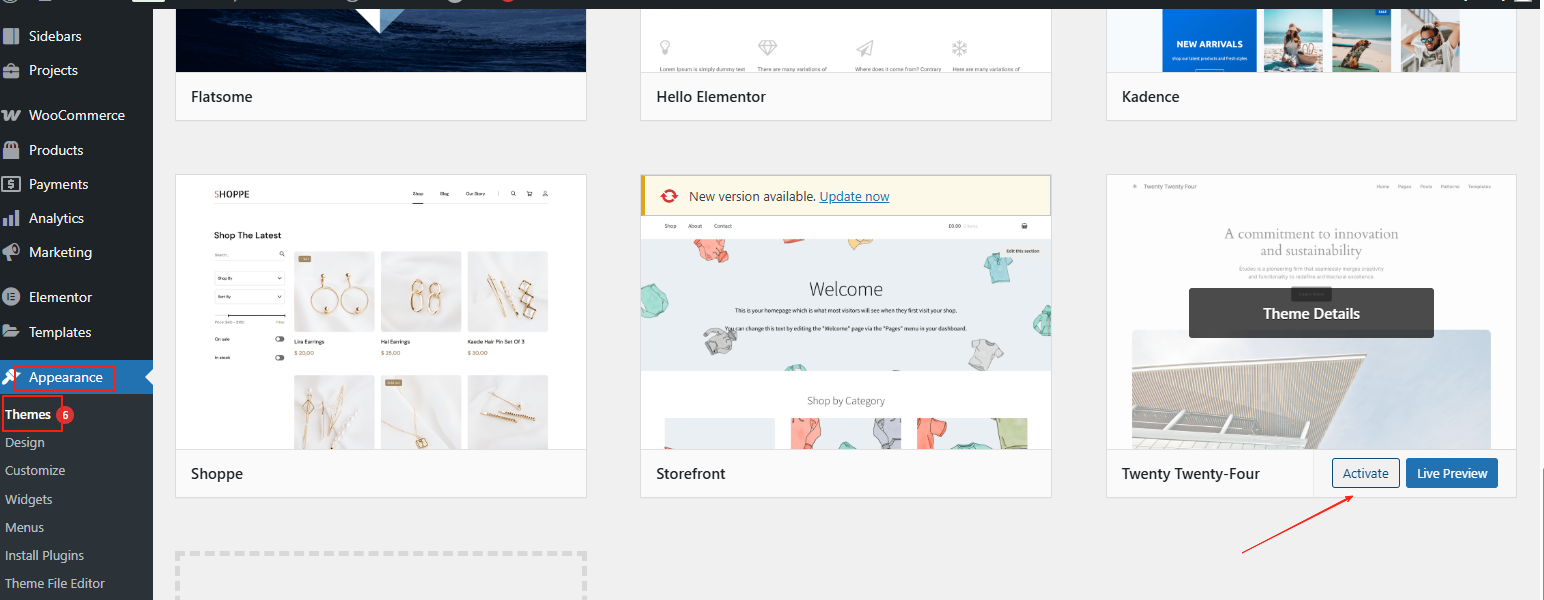Open Theme File Editor in the sidebar
Image resolution: width=1544 pixels, height=600 pixels.
click(55, 583)
